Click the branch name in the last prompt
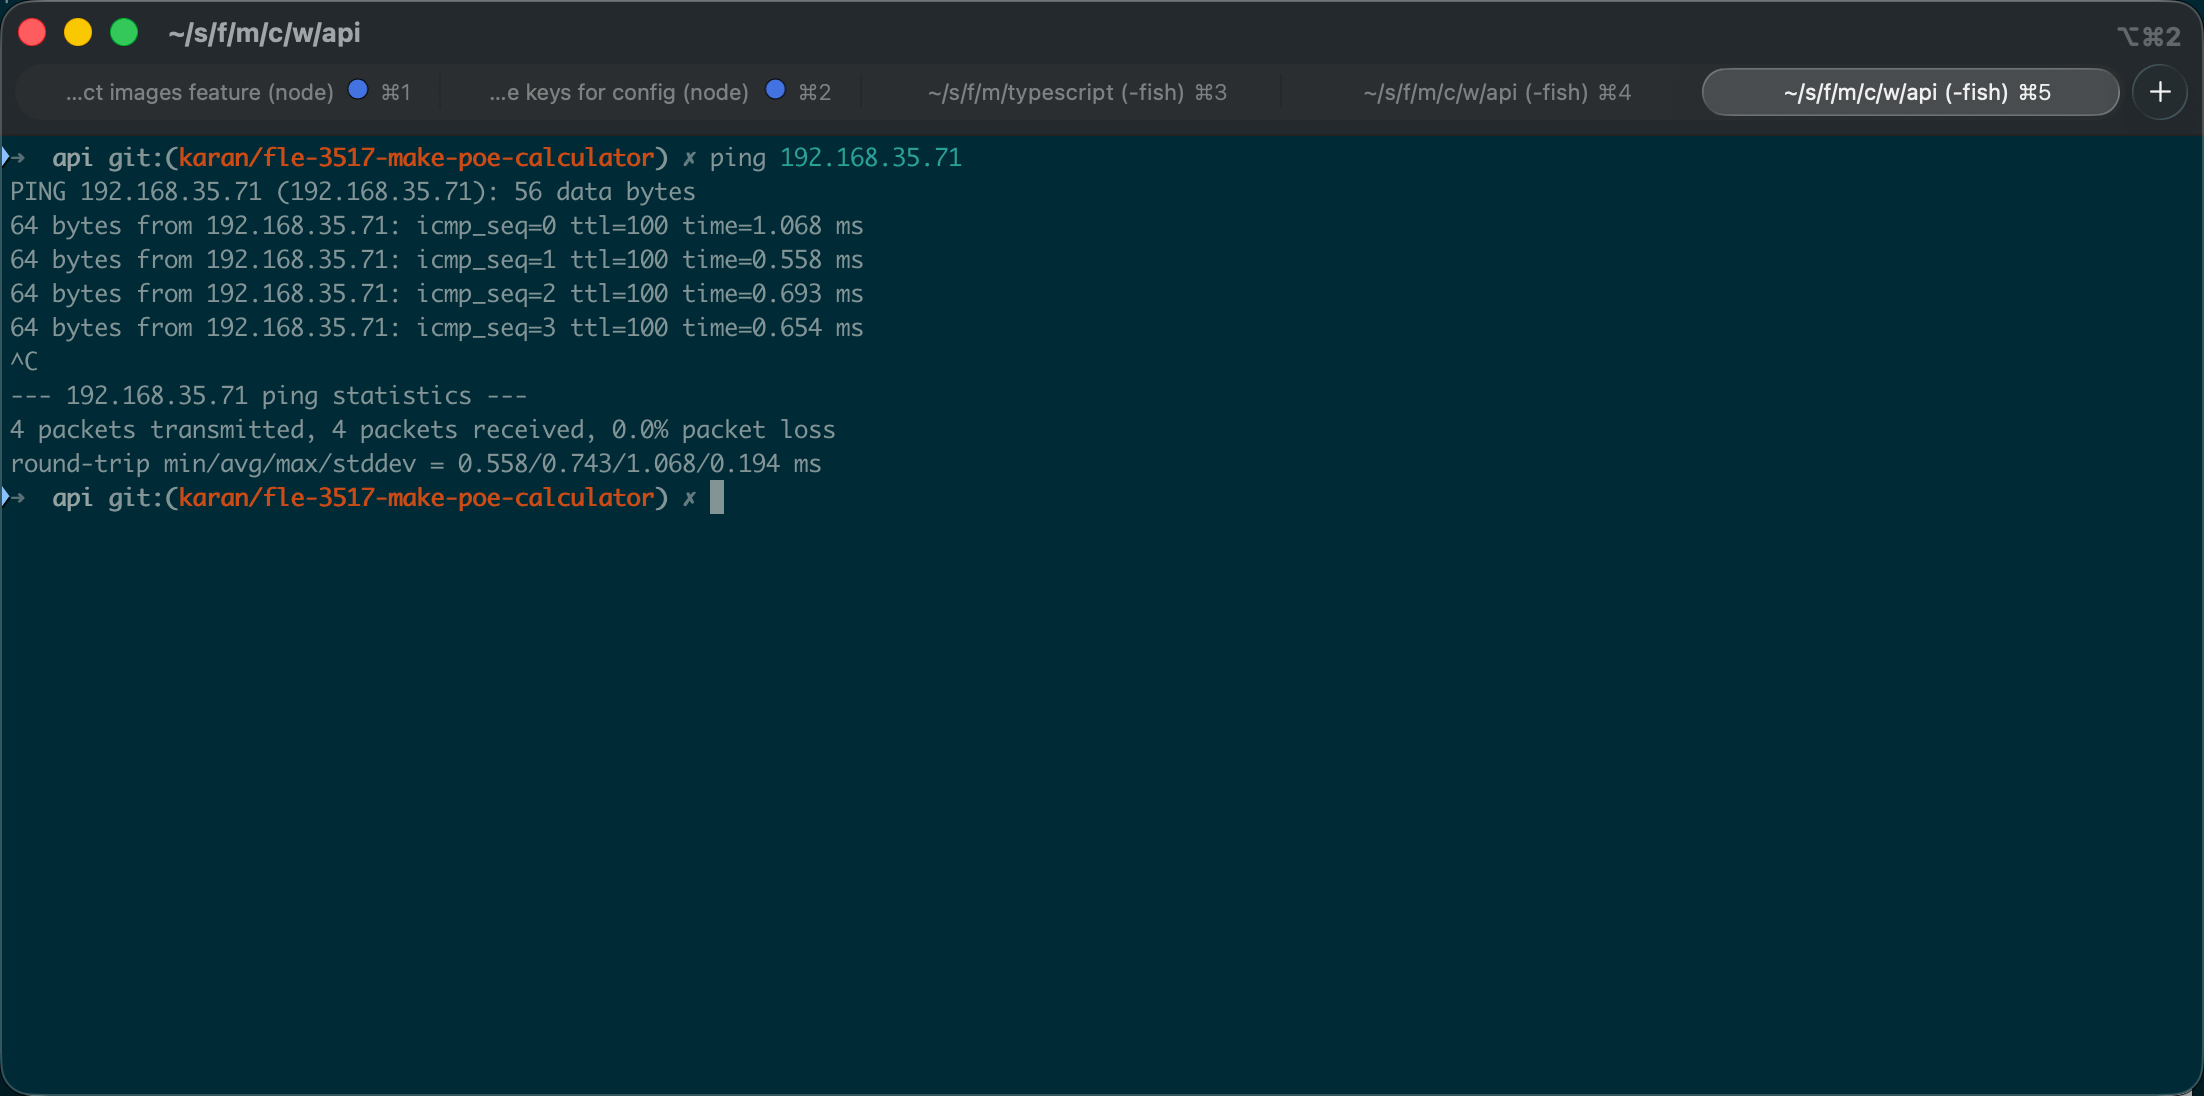The height and width of the screenshot is (1096, 2204). tap(416, 498)
